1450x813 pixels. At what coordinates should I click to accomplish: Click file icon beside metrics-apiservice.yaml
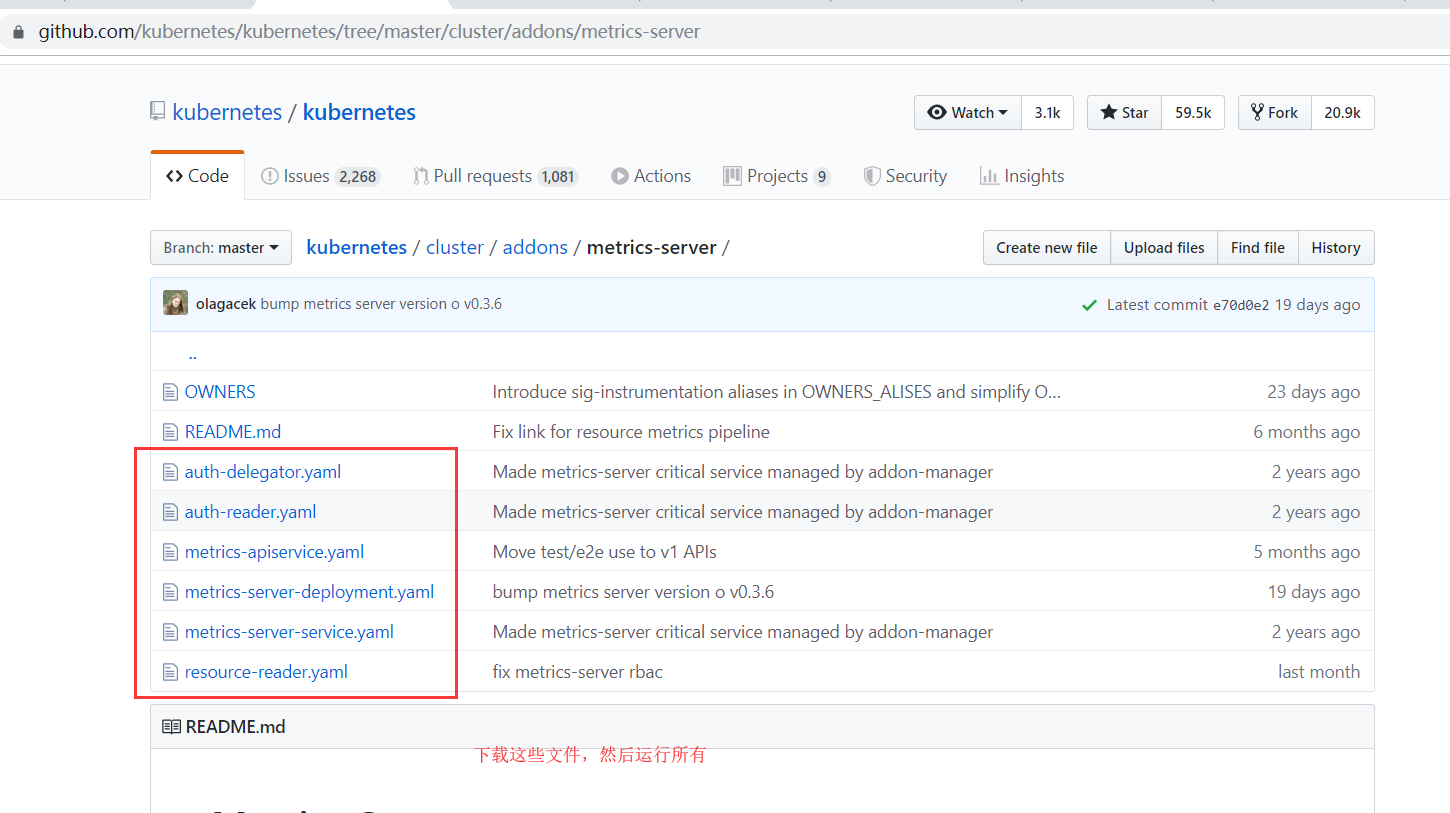[x=171, y=552]
